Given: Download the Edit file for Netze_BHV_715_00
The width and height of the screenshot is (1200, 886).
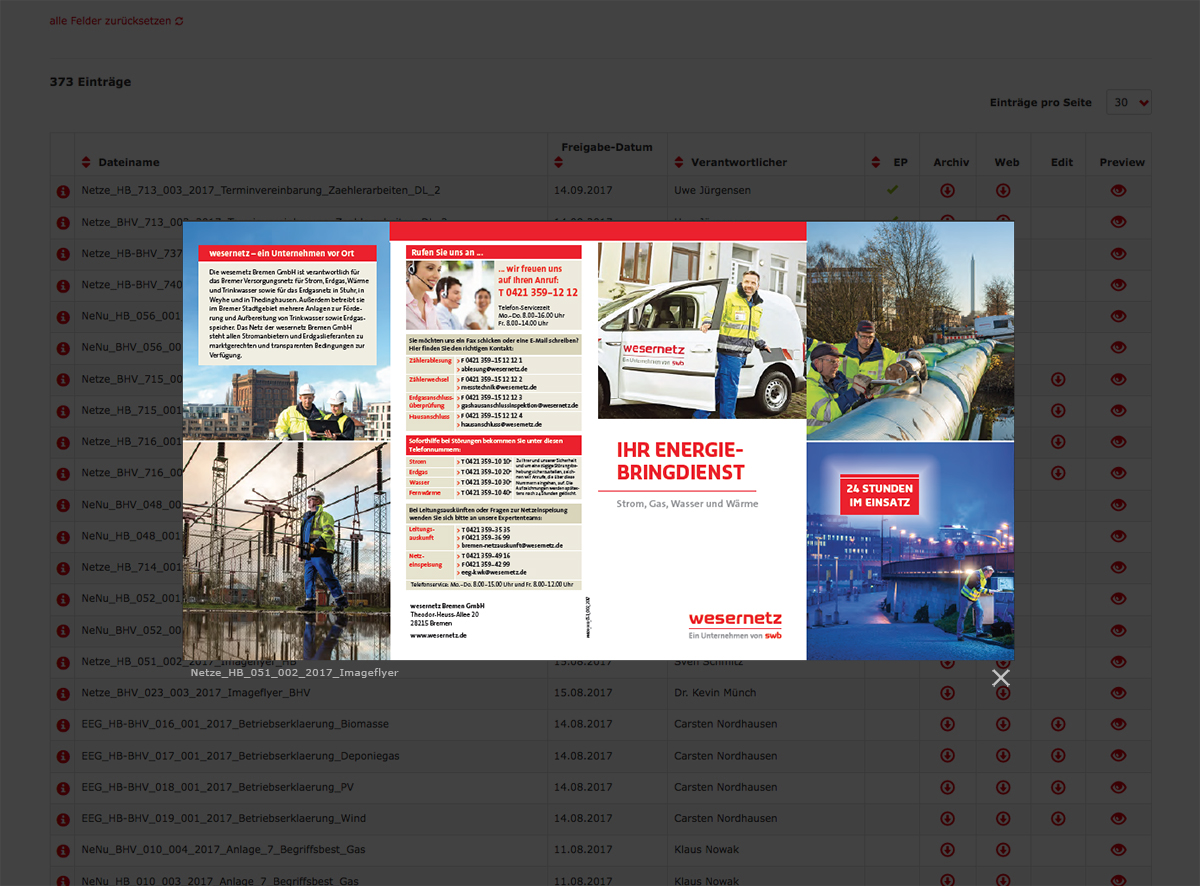Looking at the screenshot, I should pos(1058,380).
